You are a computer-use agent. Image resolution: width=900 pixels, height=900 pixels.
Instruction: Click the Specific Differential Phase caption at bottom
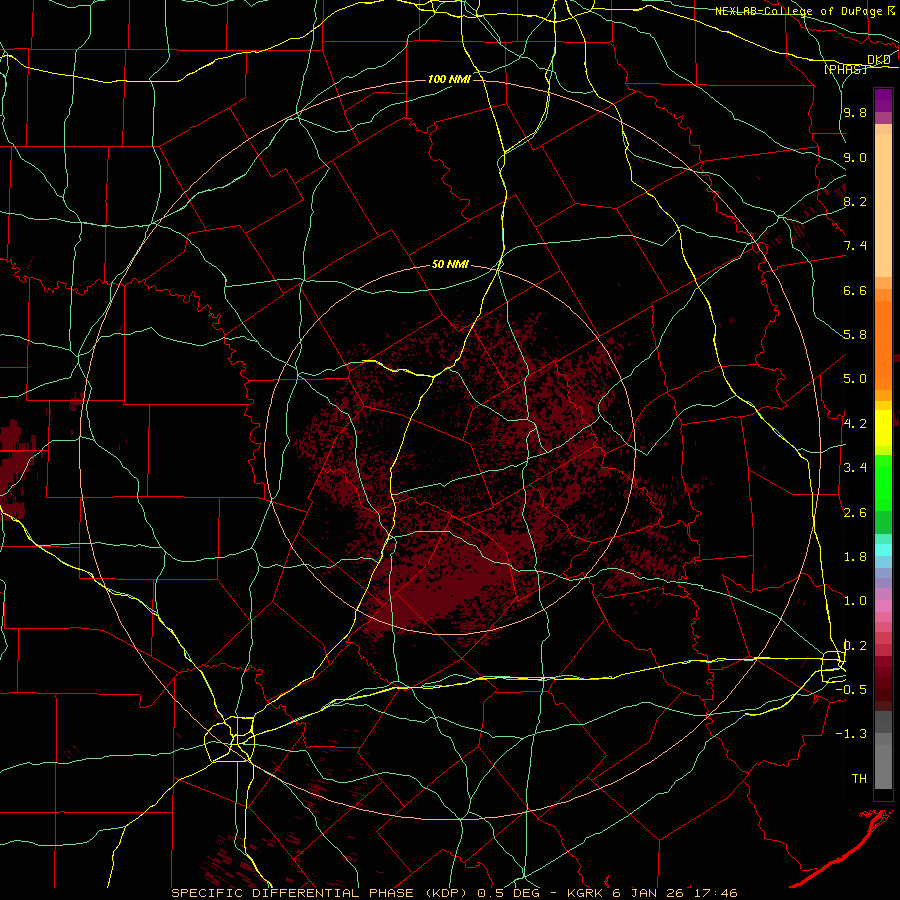[x=455, y=893]
